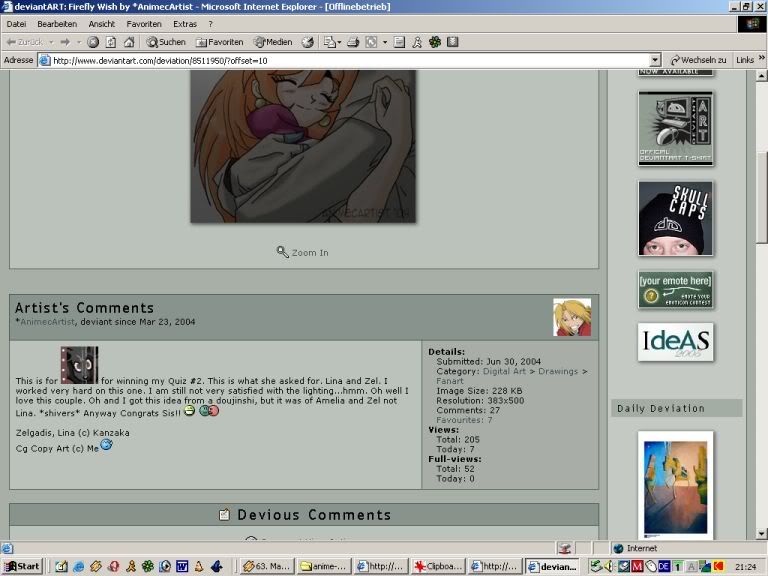This screenshot has width=768, height=576.
Task: Open the Drawings category link
Action: pos(558,371)
